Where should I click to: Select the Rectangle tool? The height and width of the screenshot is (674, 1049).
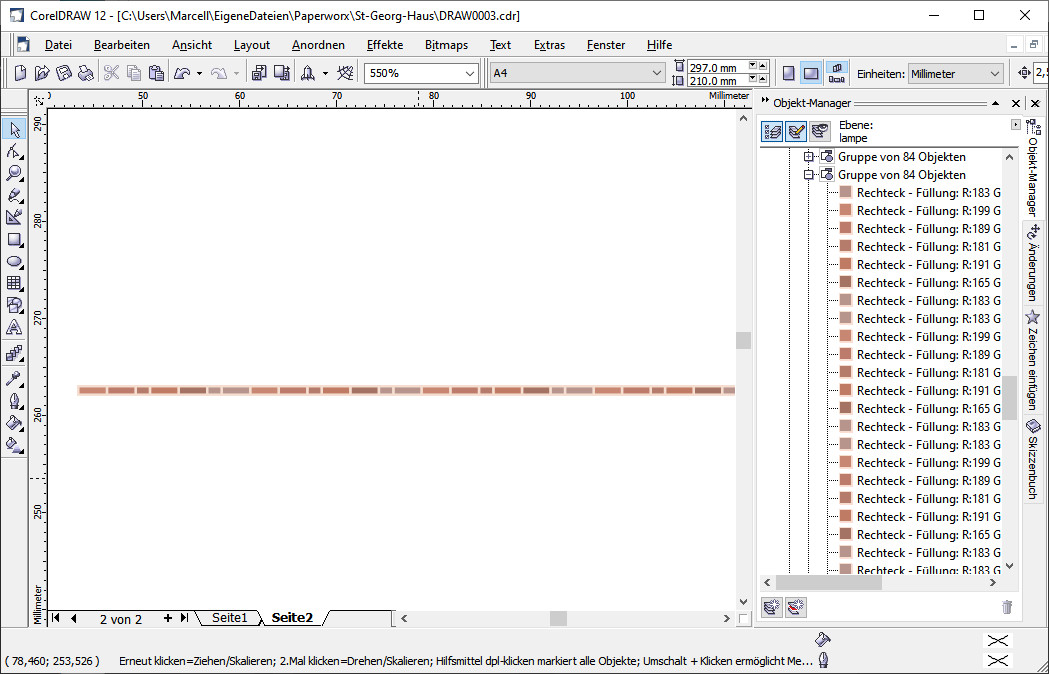point(14,240)
